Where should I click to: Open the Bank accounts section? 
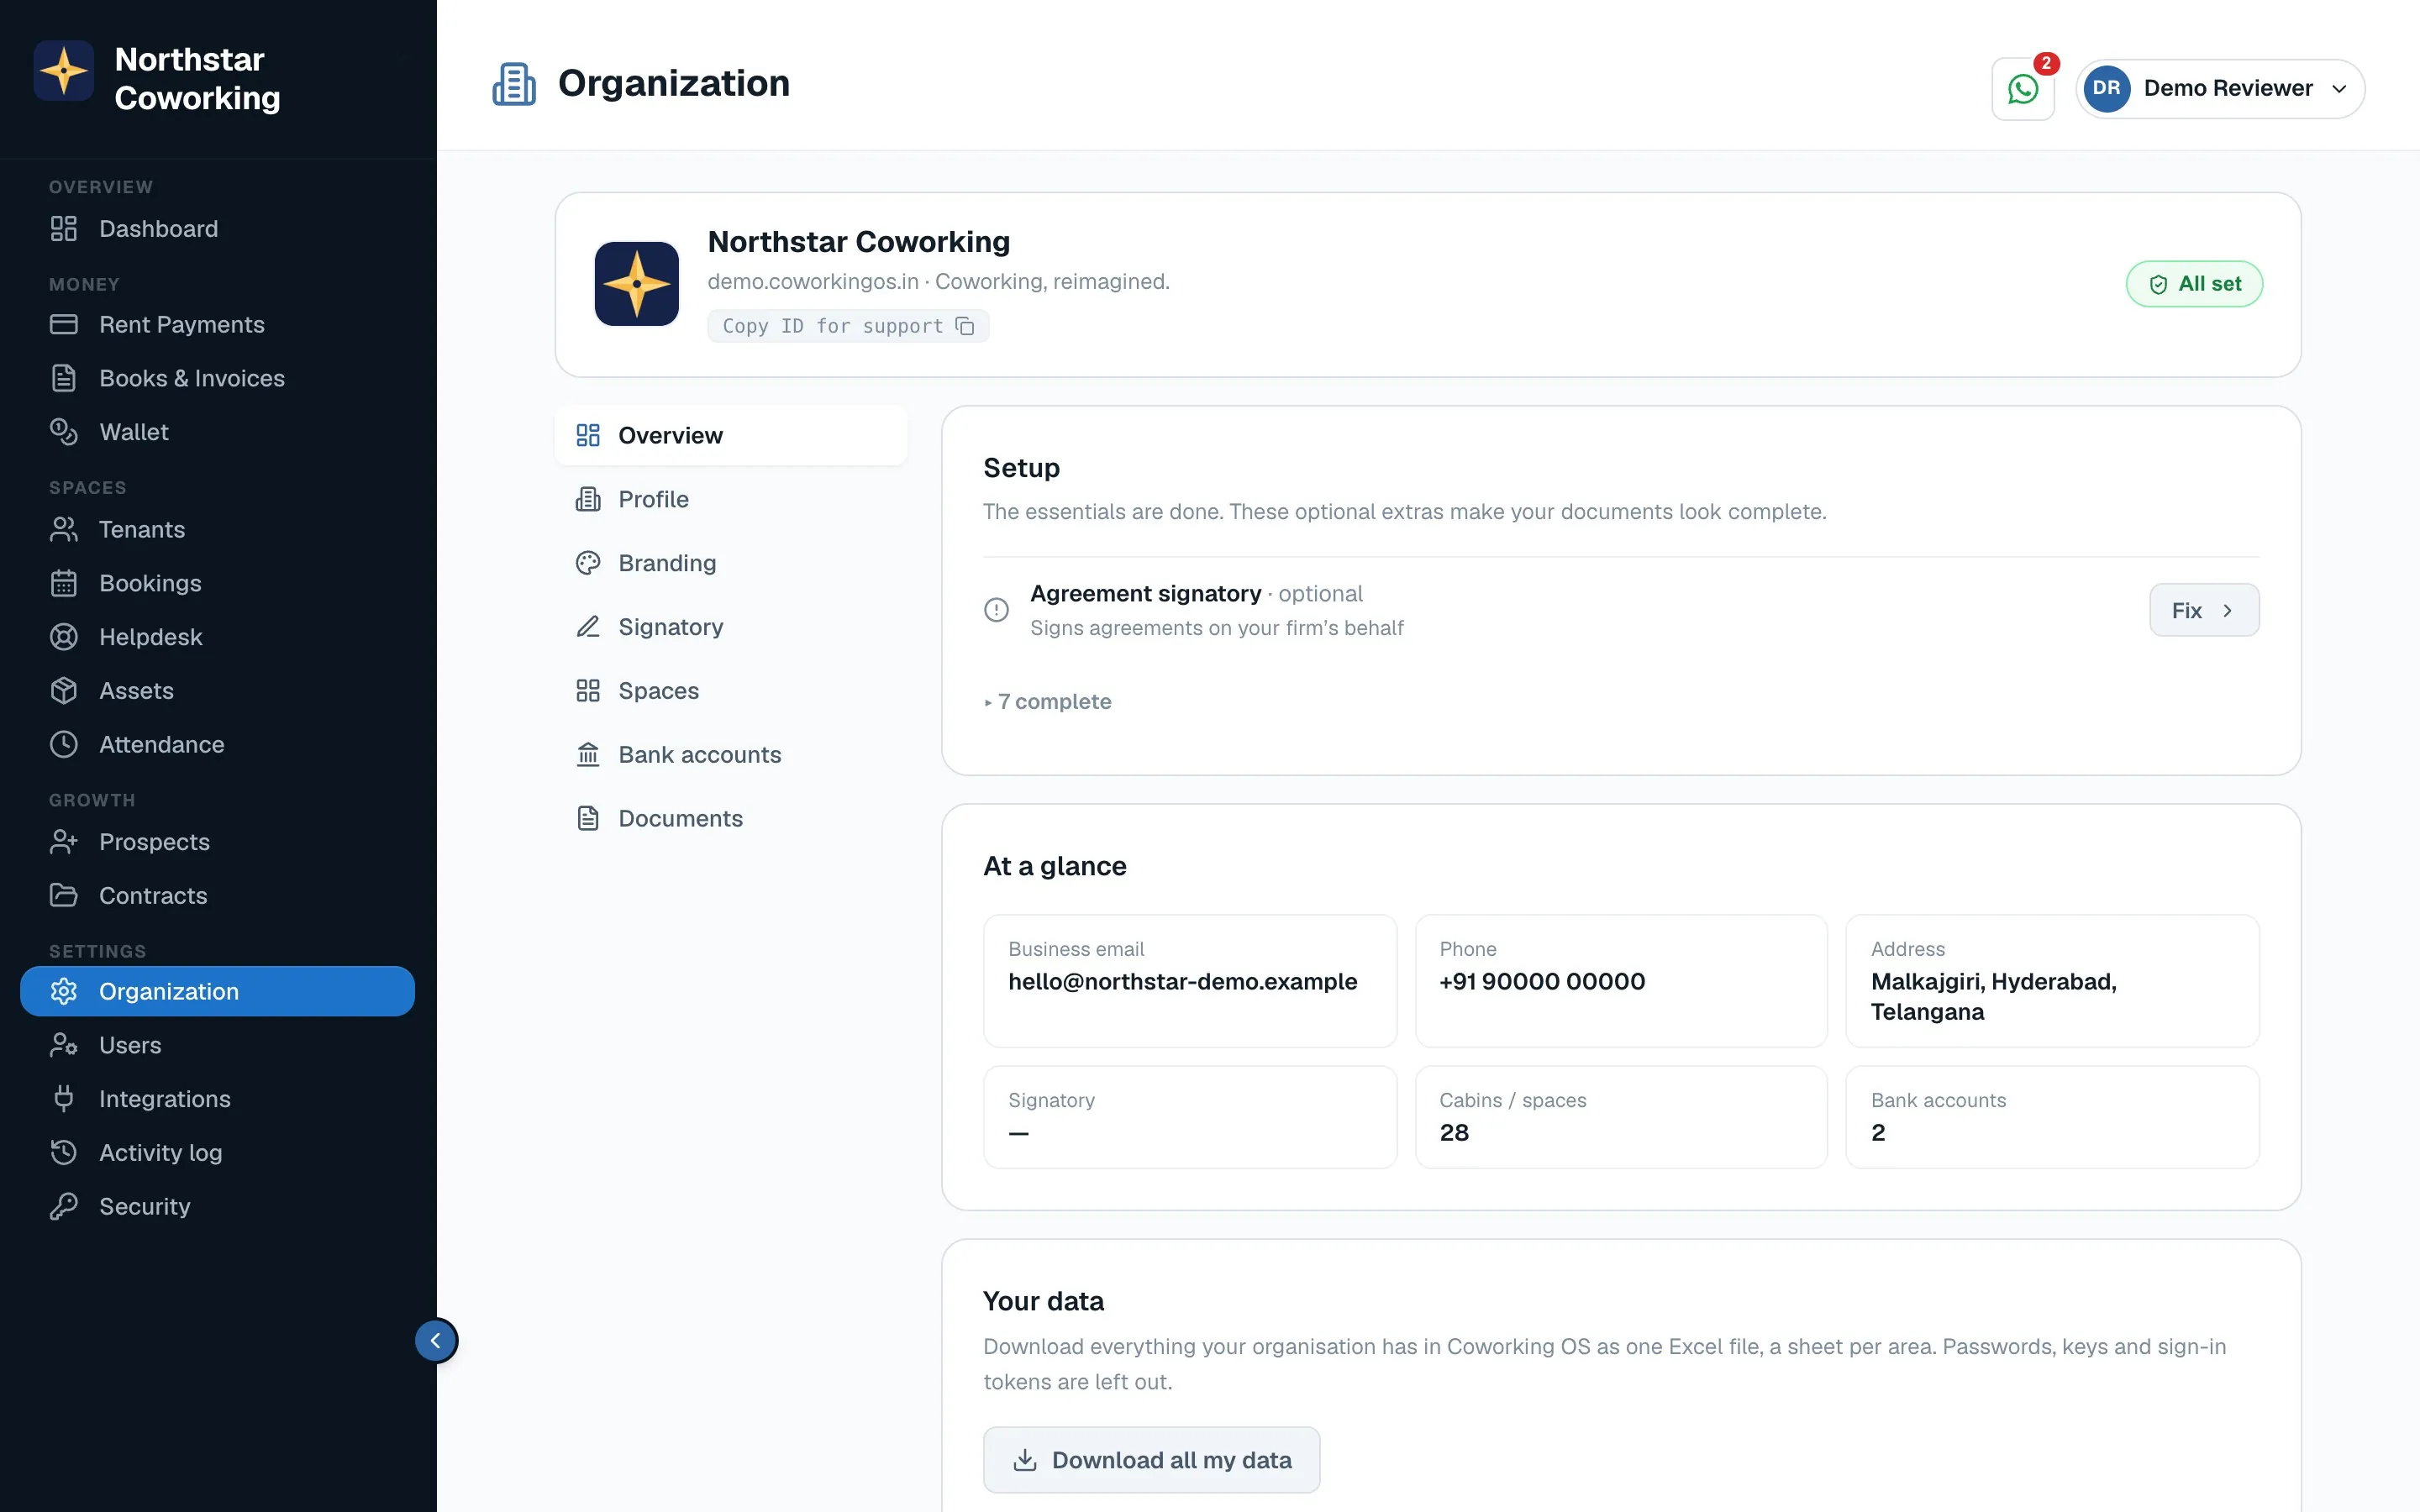[731, 755]
